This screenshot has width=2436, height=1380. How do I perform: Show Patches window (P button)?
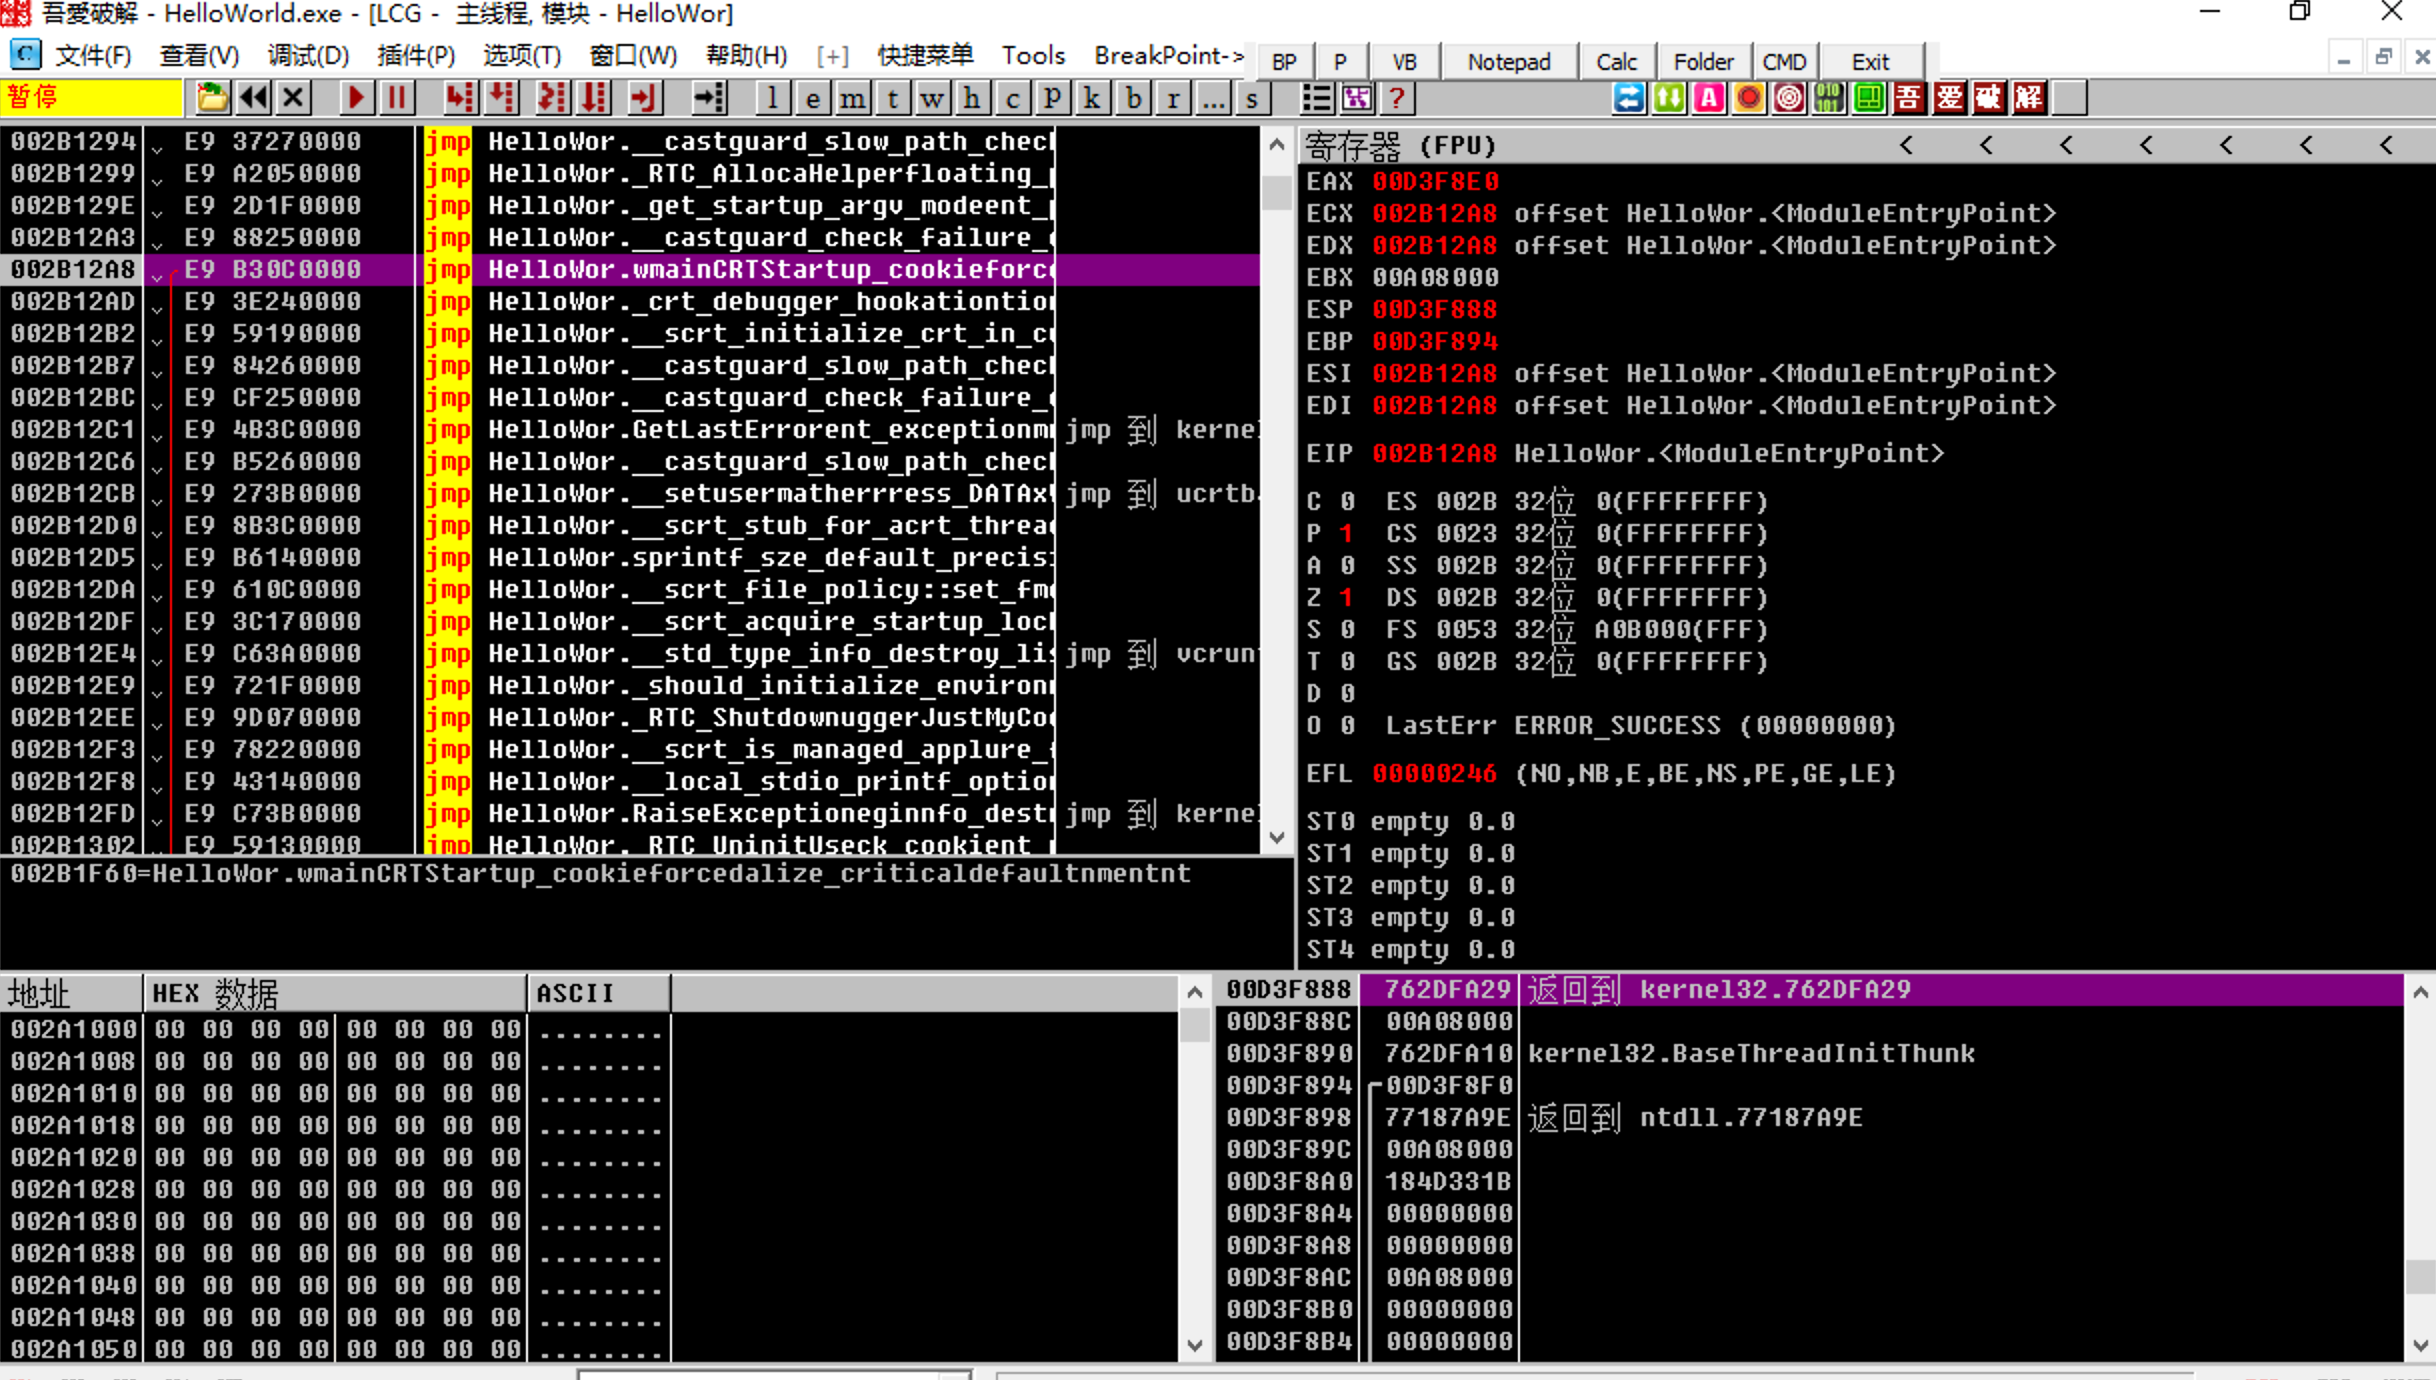(1052, 98)
